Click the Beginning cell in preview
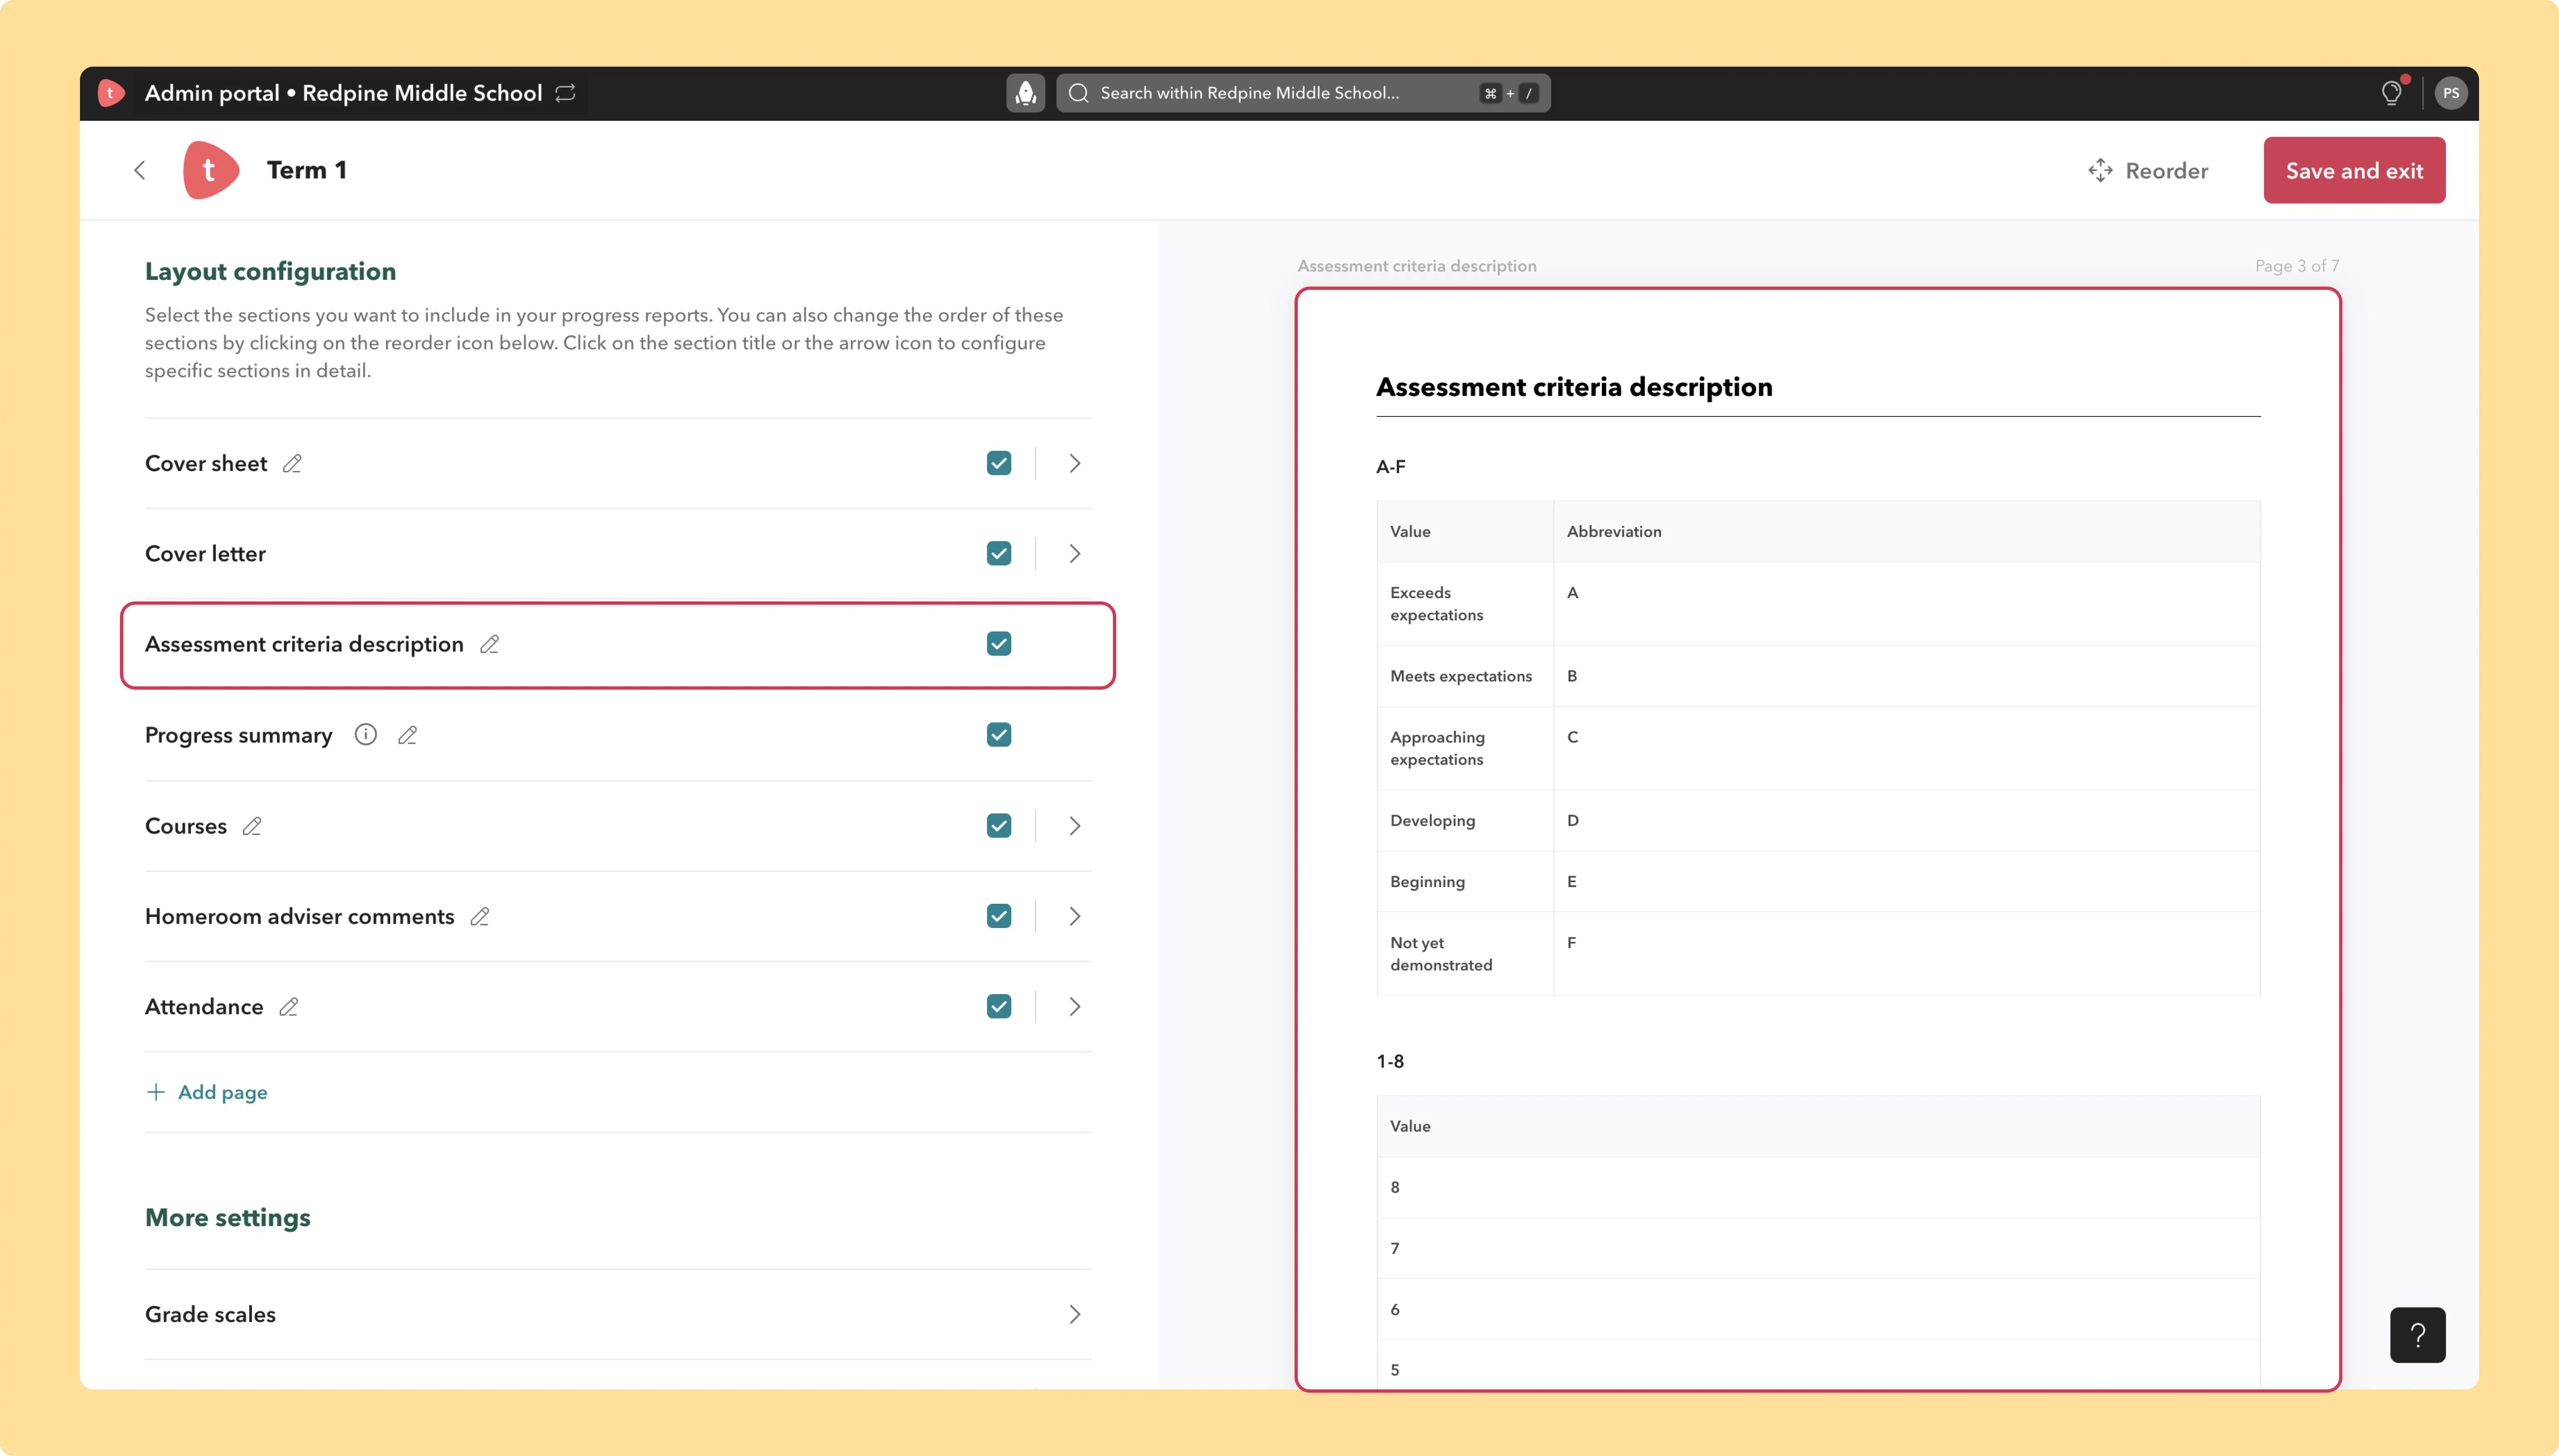This screenshot has height=1456, width=2559. coord(1465,882)
